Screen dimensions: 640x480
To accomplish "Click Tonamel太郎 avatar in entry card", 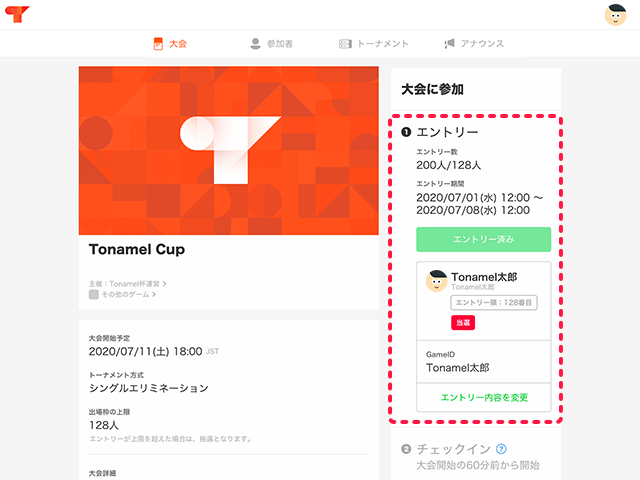I will click(x=436, y=281).
